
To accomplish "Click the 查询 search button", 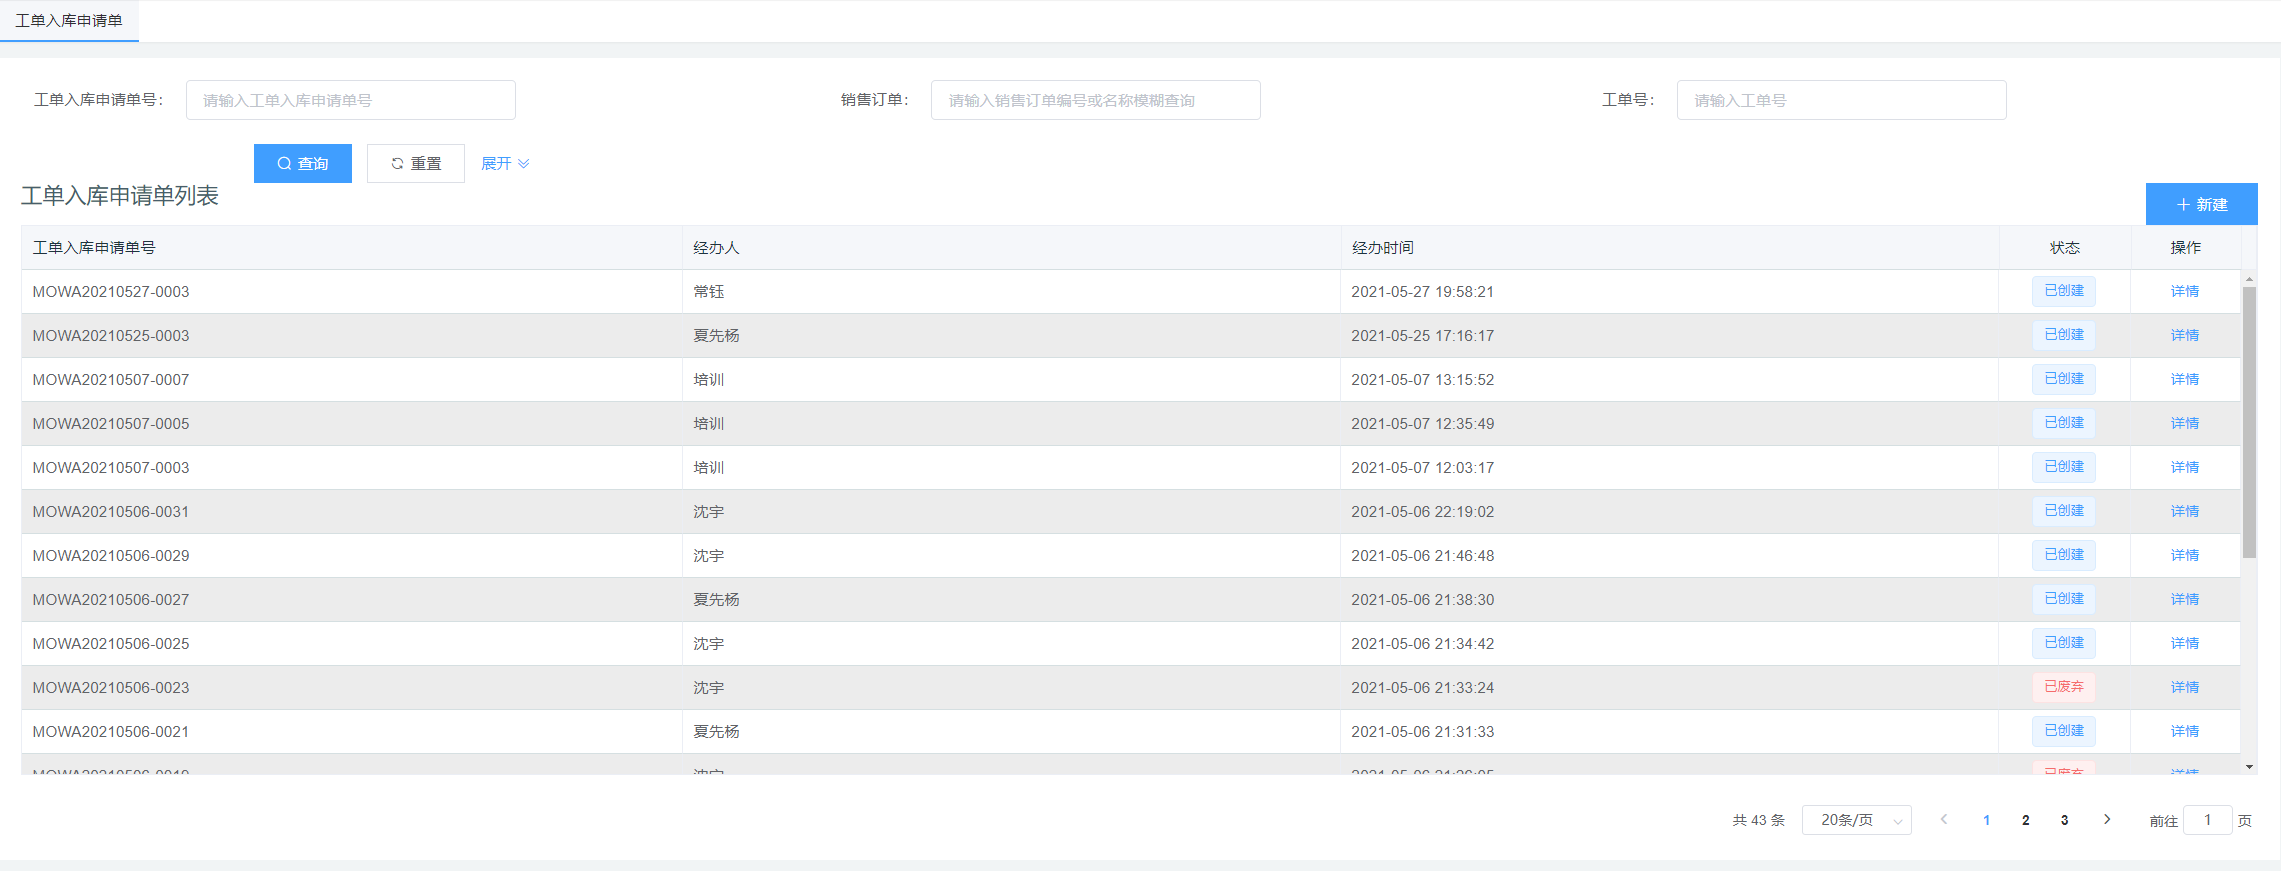I will (302, 163).
